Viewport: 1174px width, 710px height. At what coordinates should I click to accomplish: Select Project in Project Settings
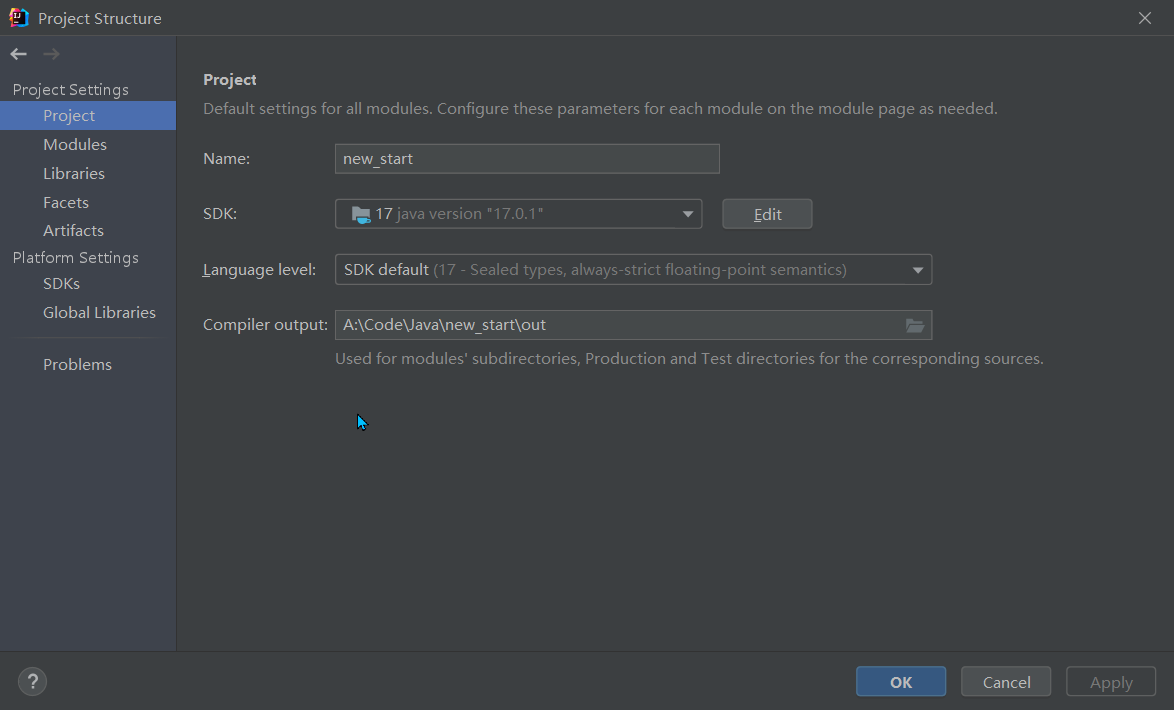coord(69,116)
